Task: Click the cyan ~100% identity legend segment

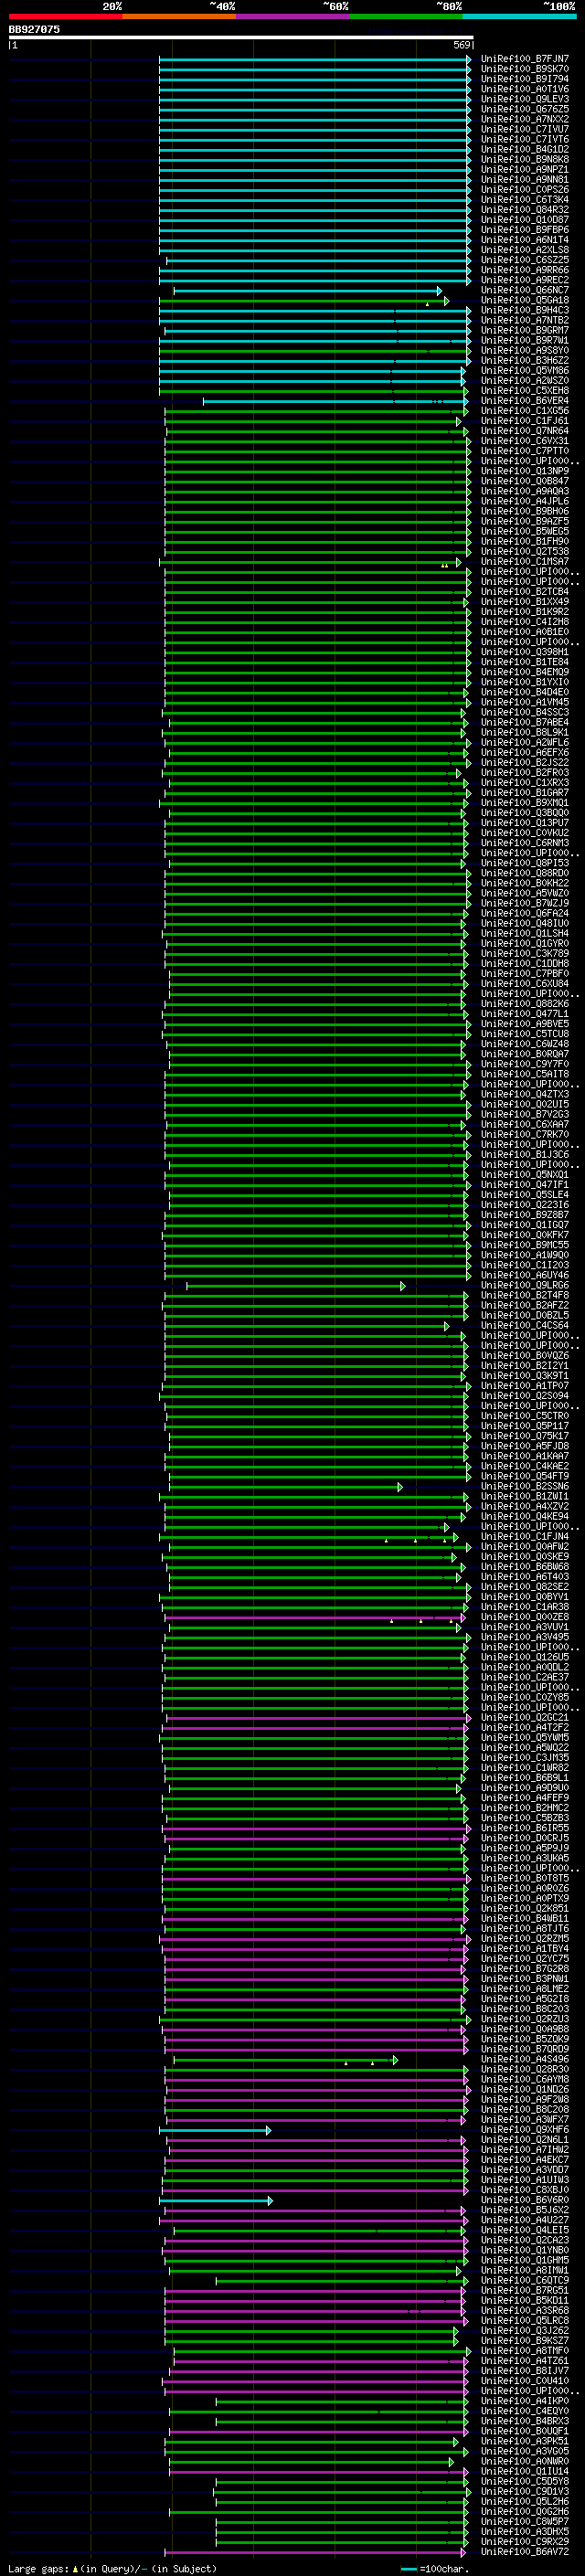Action: click(520, 16)
